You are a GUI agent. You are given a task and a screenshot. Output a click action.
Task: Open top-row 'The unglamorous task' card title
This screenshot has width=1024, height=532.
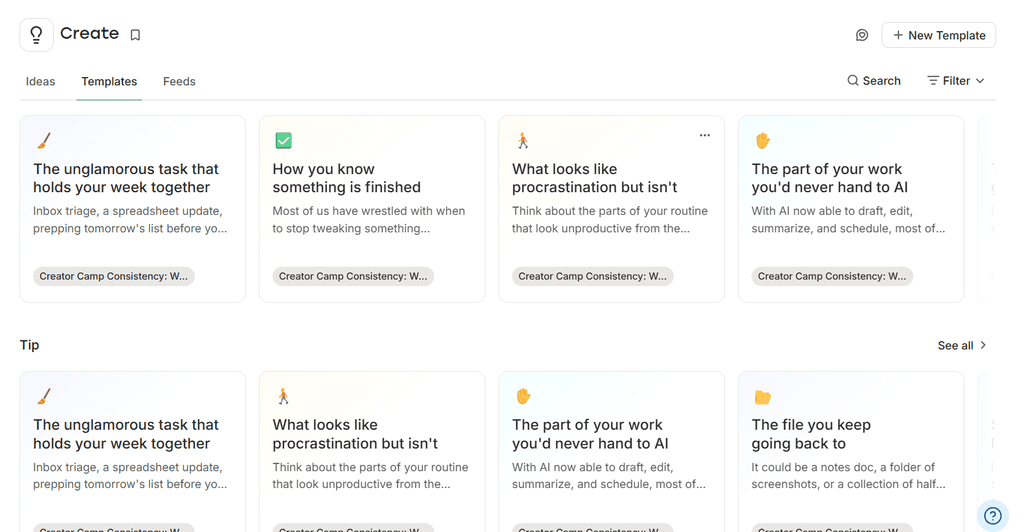pos(126,178)
